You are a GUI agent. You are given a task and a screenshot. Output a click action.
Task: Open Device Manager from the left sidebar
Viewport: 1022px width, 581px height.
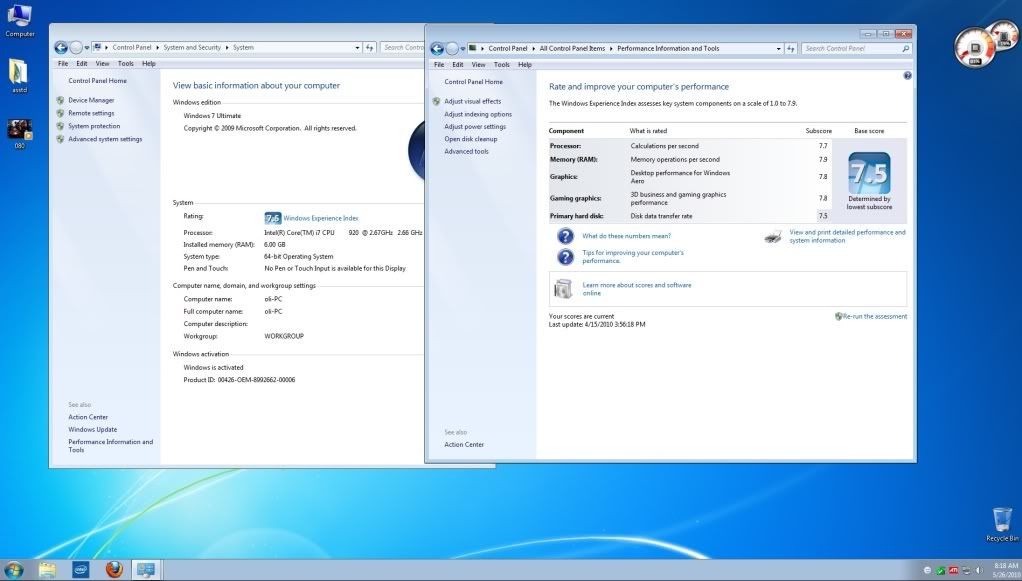point(91,100)
